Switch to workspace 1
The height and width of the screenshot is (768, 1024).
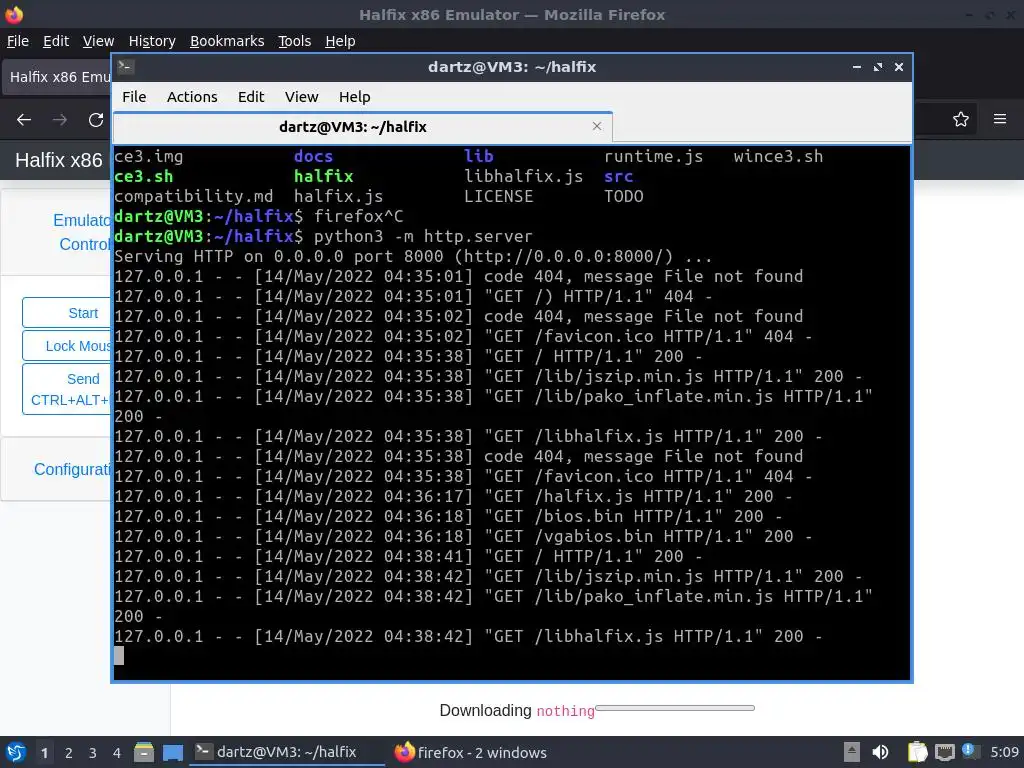(44, 753)
